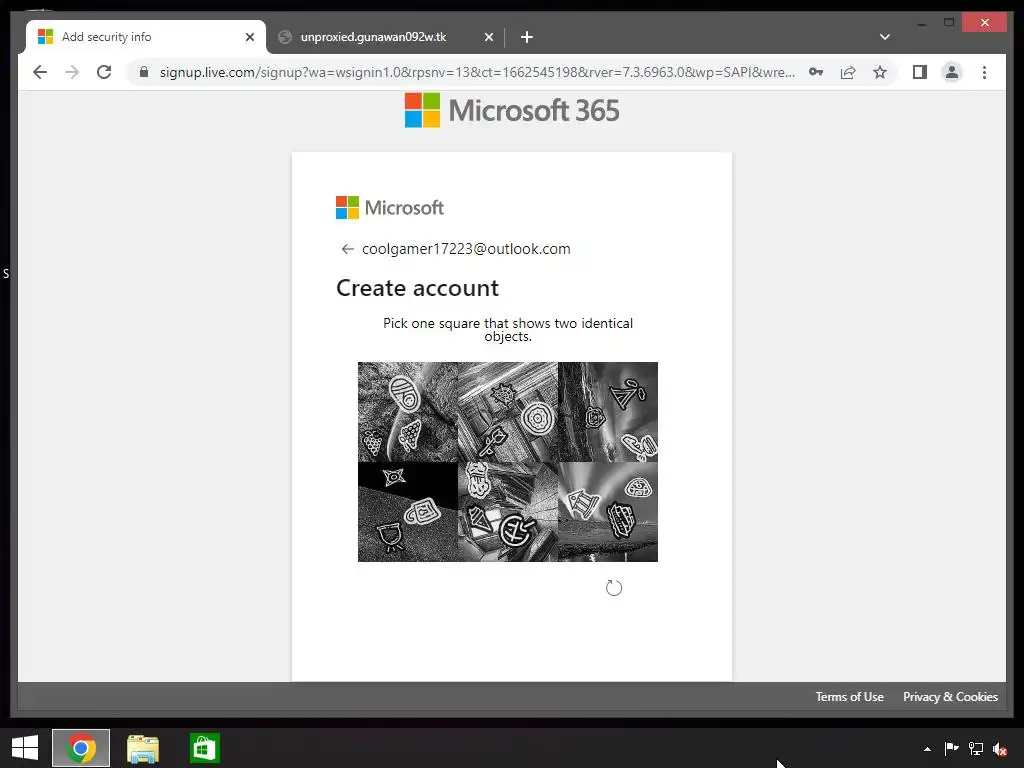This screenshot has width=1024, height=768.
Task: Minimize the Chrome window
Action: pos(921,24)
